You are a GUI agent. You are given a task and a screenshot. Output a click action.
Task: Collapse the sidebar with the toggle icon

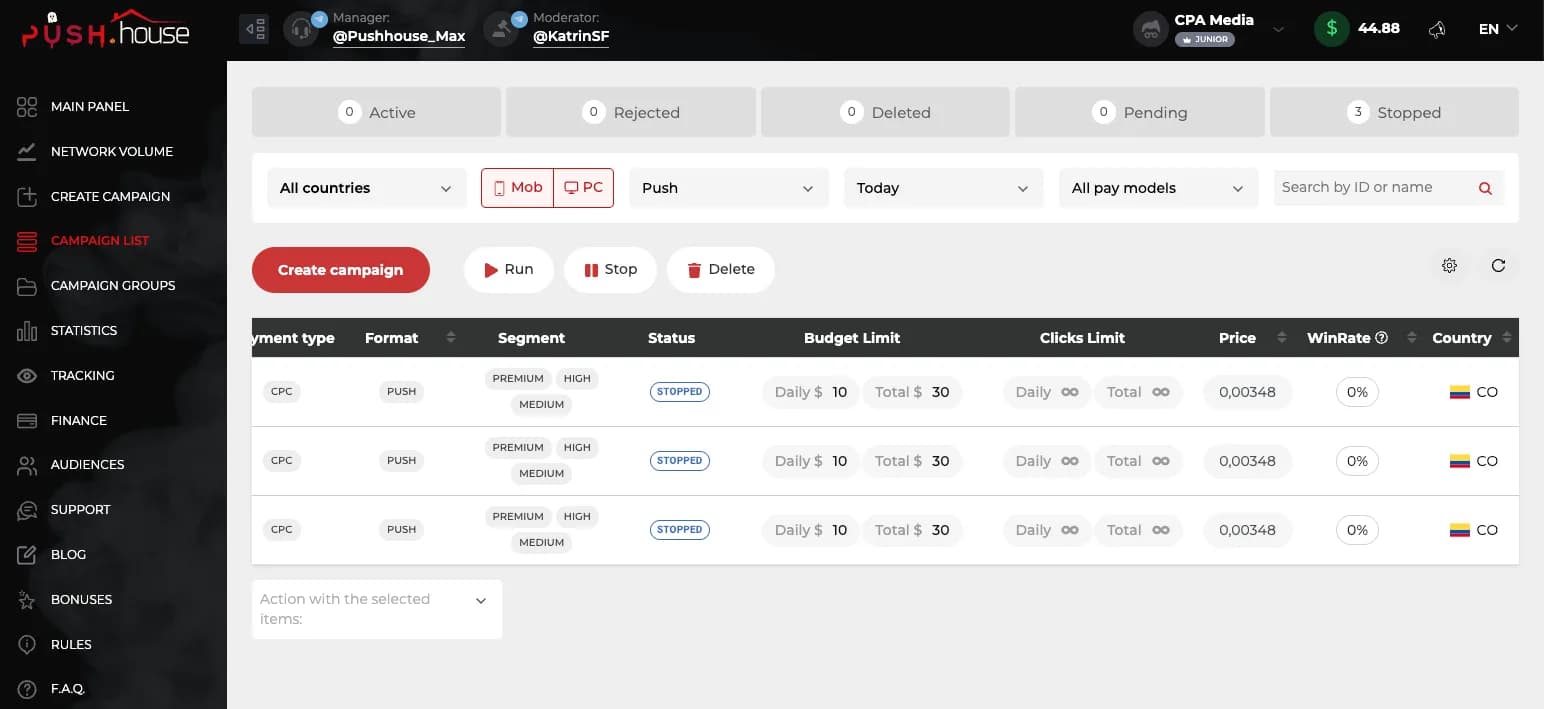254,29
